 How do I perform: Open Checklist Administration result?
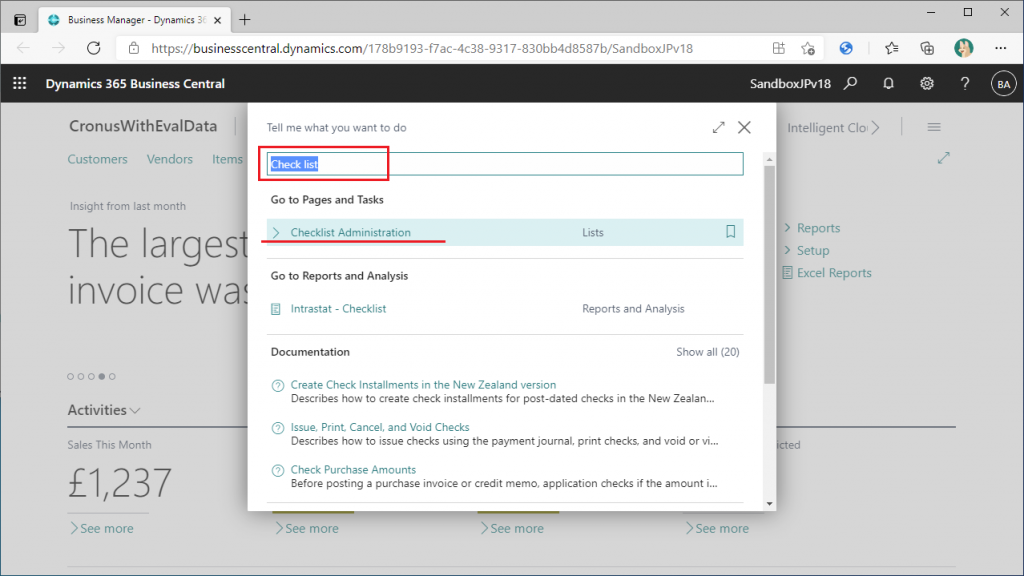(351, 232)
